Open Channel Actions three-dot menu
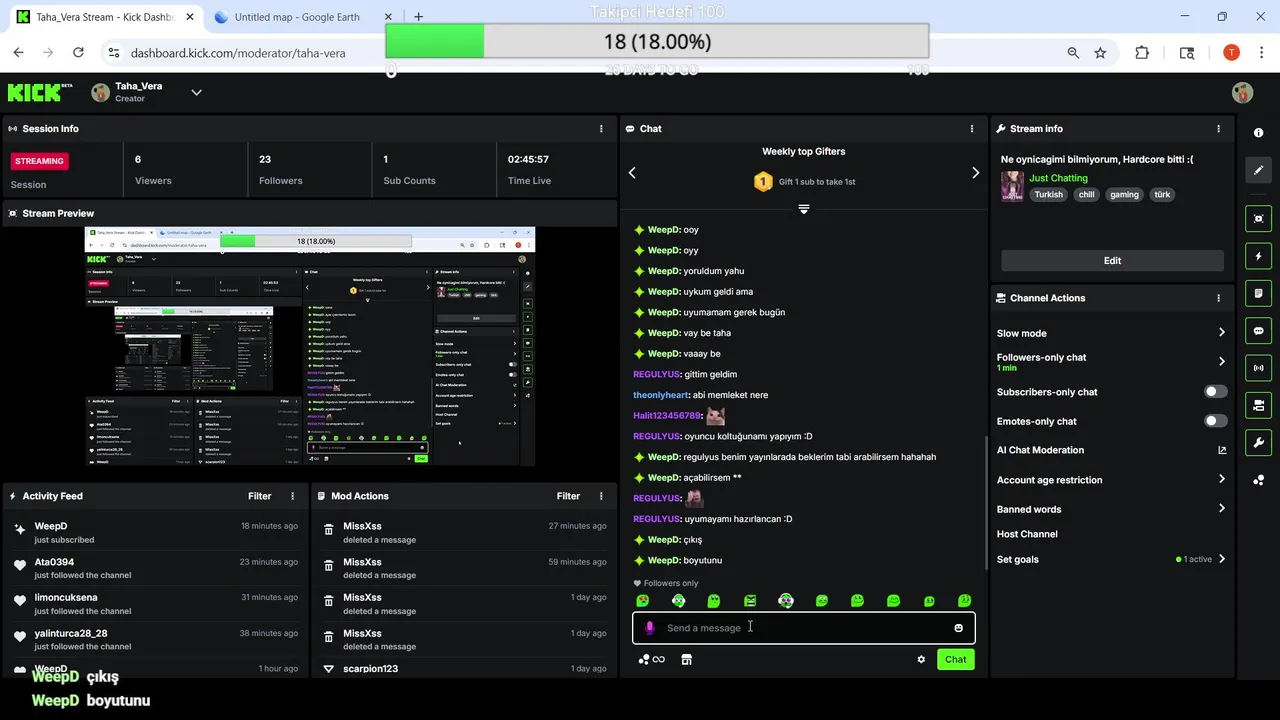 1218,298
